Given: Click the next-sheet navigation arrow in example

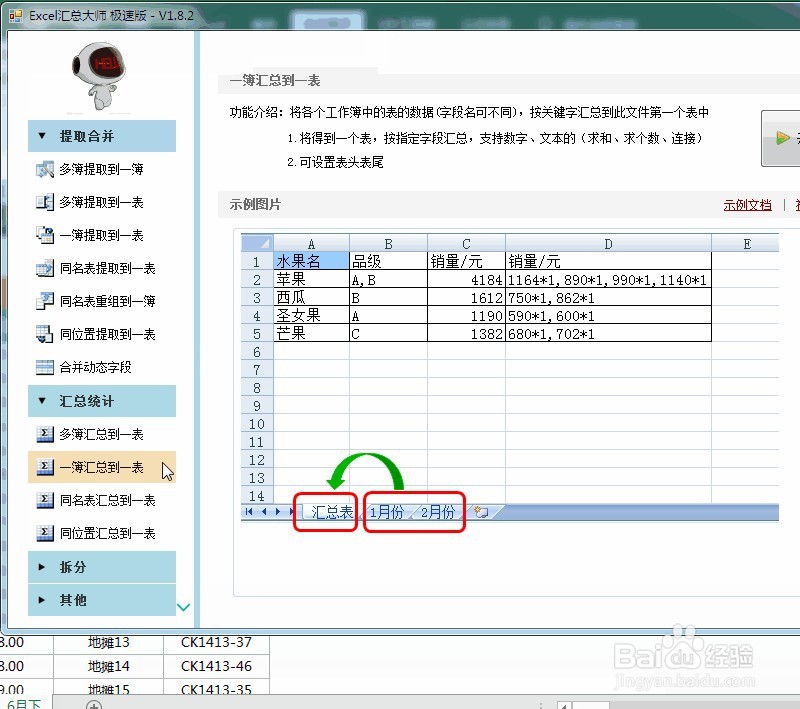Looking at the screenshot, I should 278,512.
